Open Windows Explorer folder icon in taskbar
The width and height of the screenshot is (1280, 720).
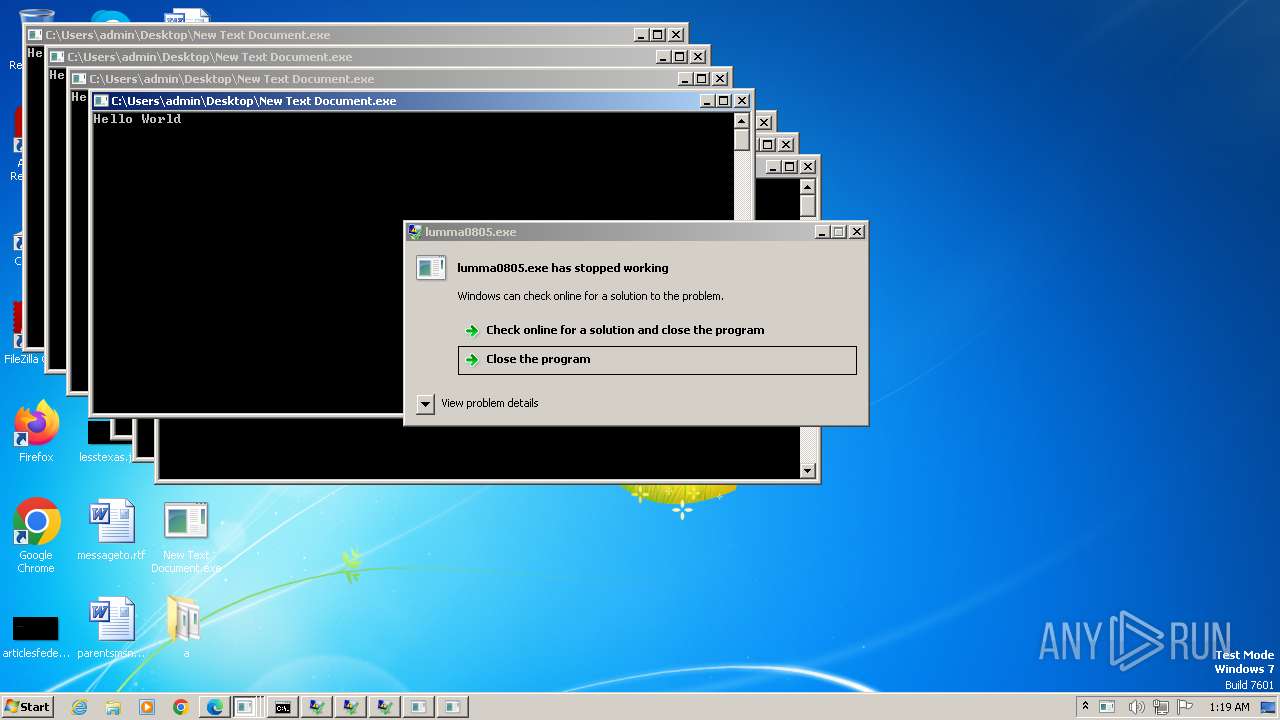pos(113,707)
